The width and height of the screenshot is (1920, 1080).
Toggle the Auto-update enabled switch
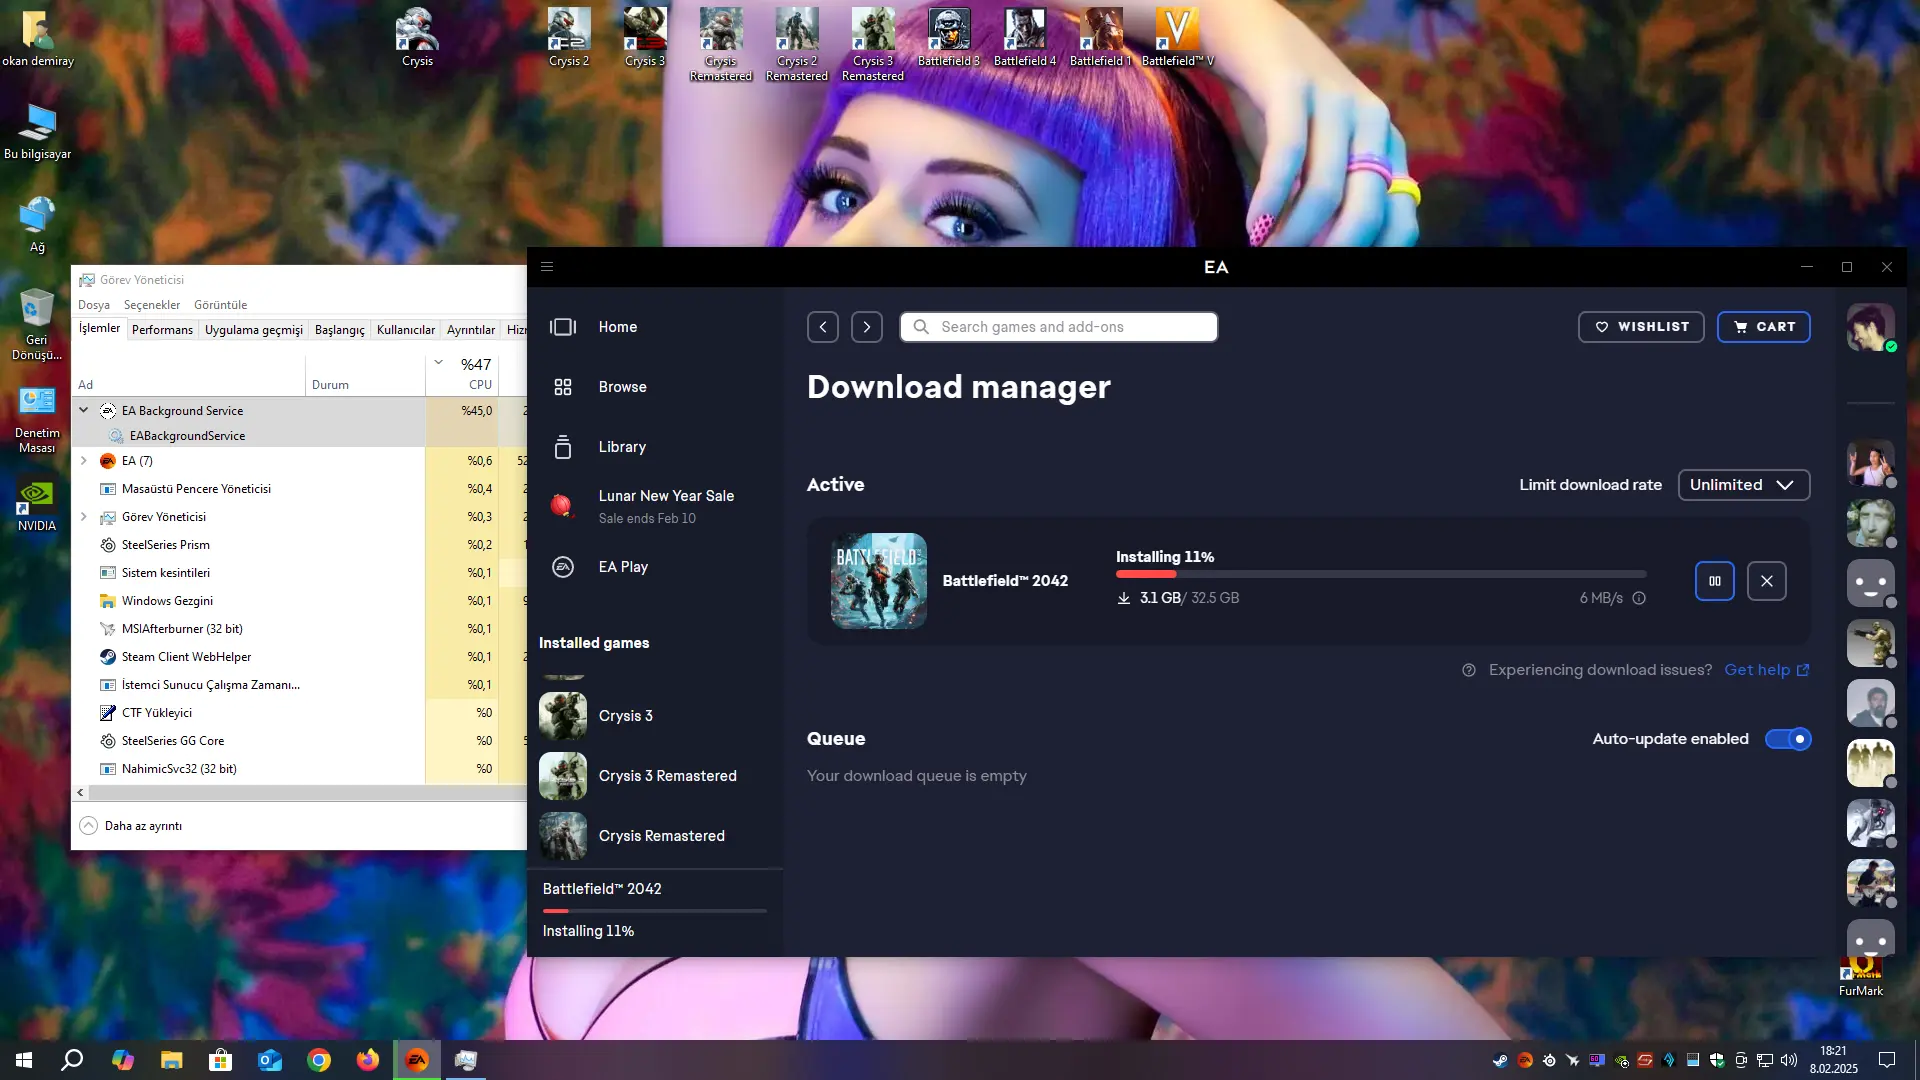(1787, 739)
